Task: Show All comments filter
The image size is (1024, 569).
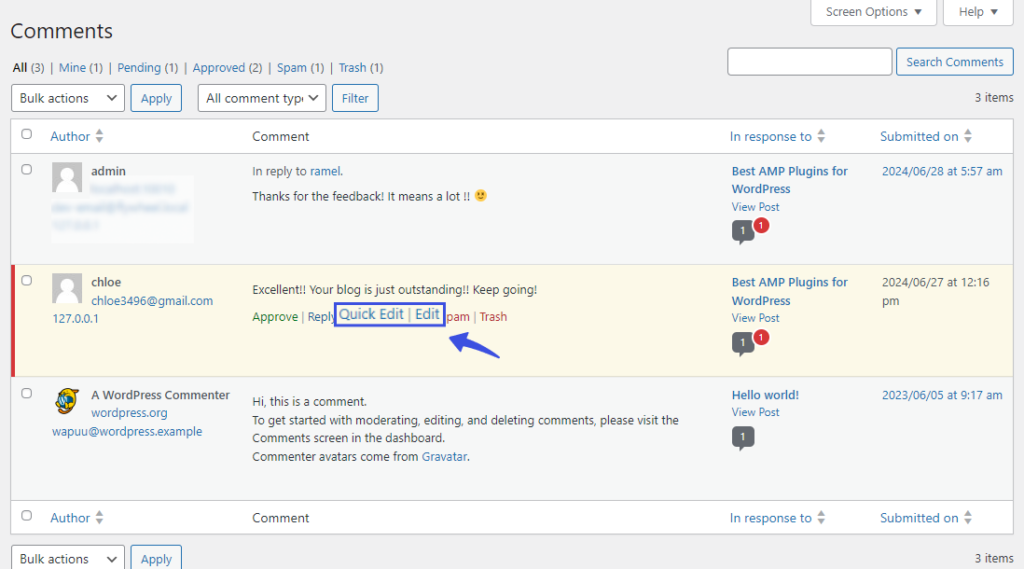Action: click(28, 67)
